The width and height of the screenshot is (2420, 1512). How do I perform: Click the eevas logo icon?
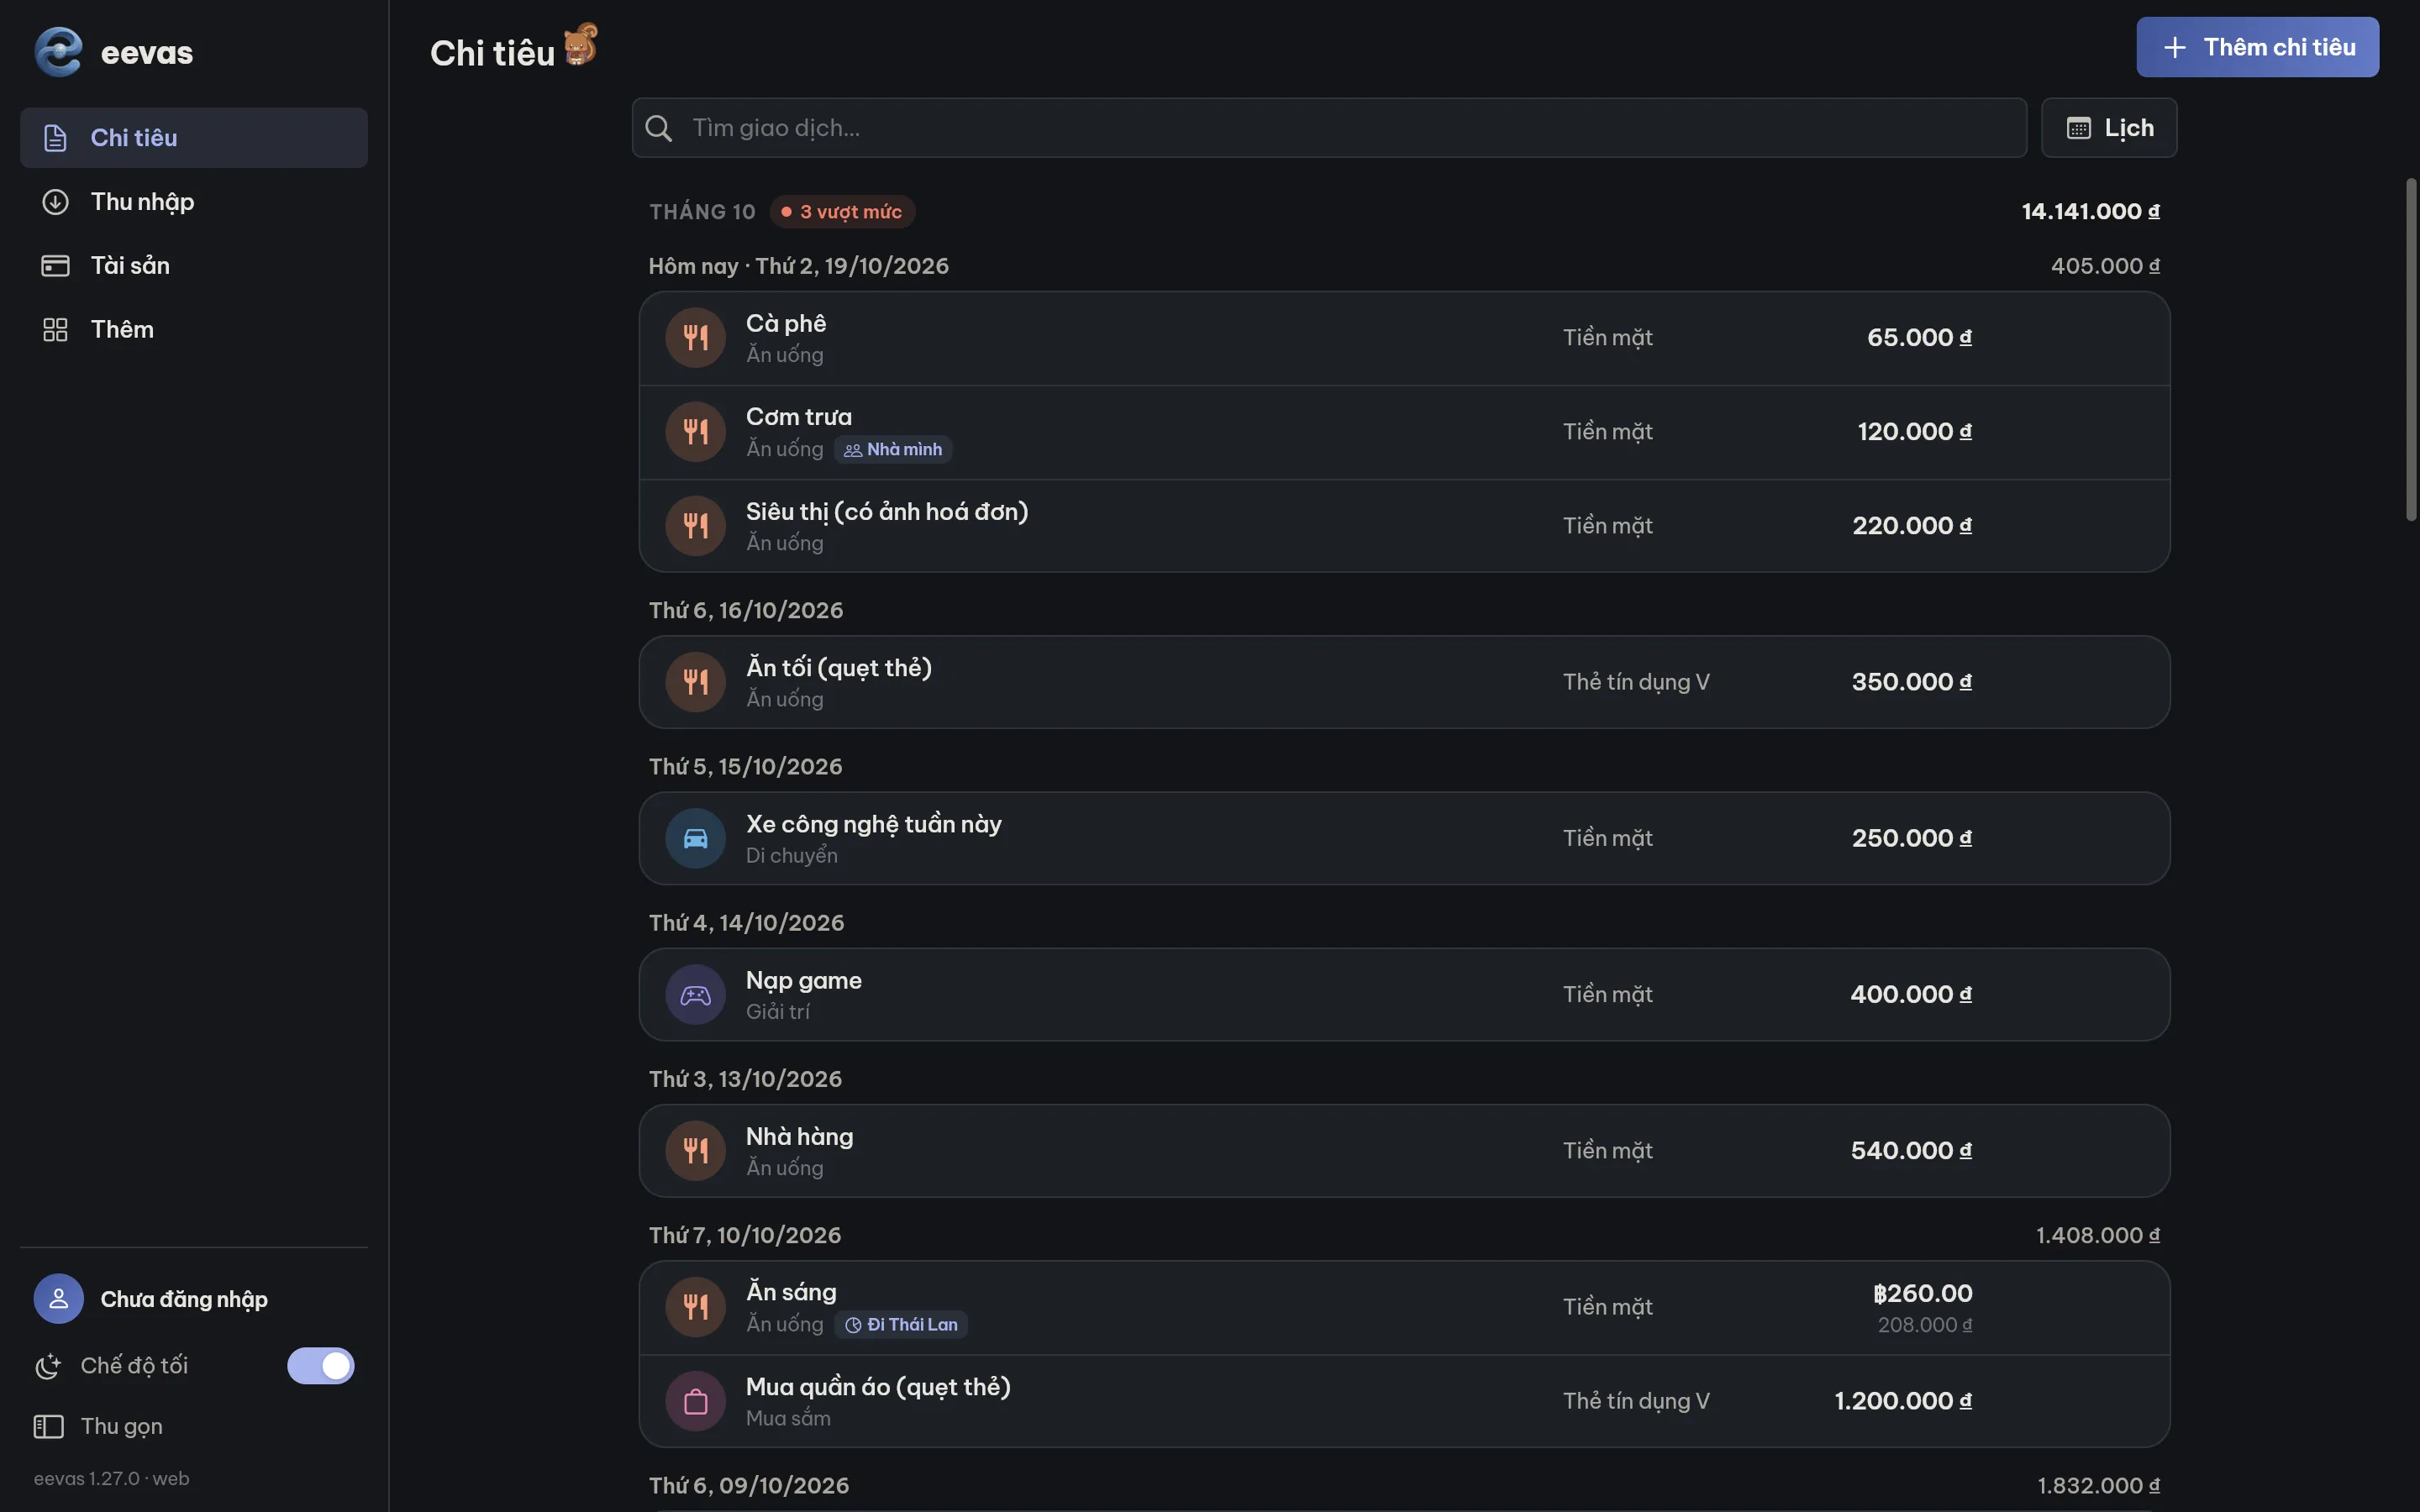click(58, 52)
